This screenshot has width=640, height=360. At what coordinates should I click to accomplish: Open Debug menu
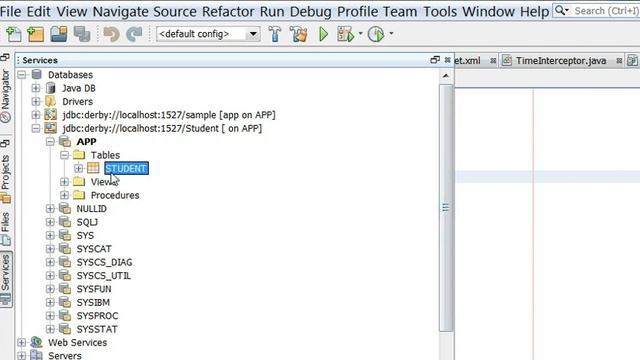pyautogui.click(x=311, y=11)
